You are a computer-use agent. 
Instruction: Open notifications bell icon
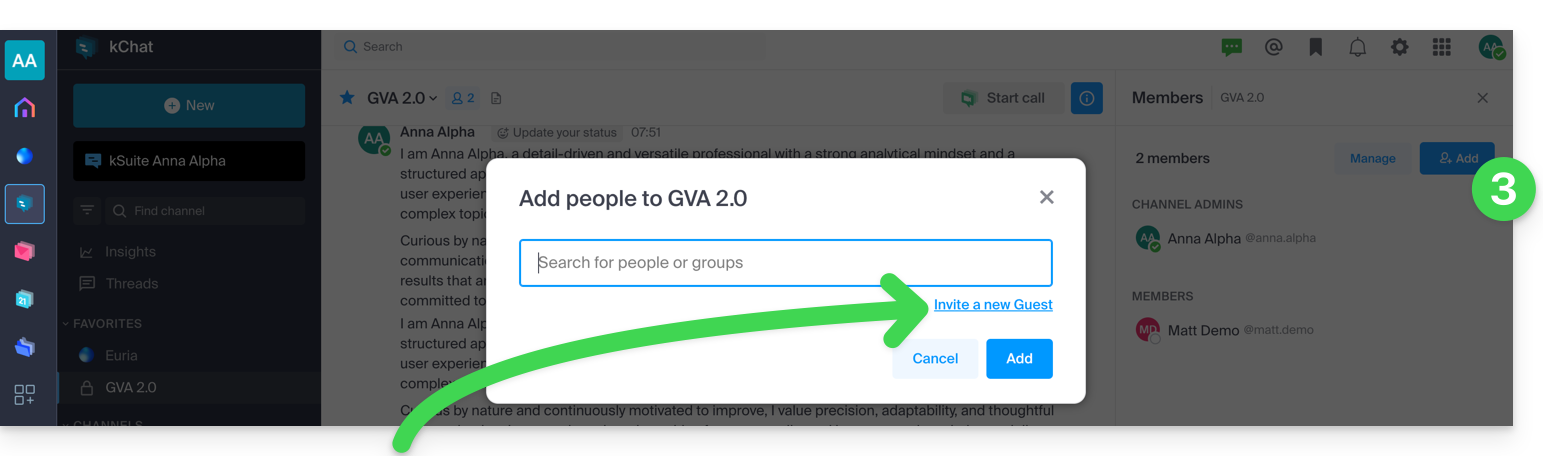[1357, 47]
